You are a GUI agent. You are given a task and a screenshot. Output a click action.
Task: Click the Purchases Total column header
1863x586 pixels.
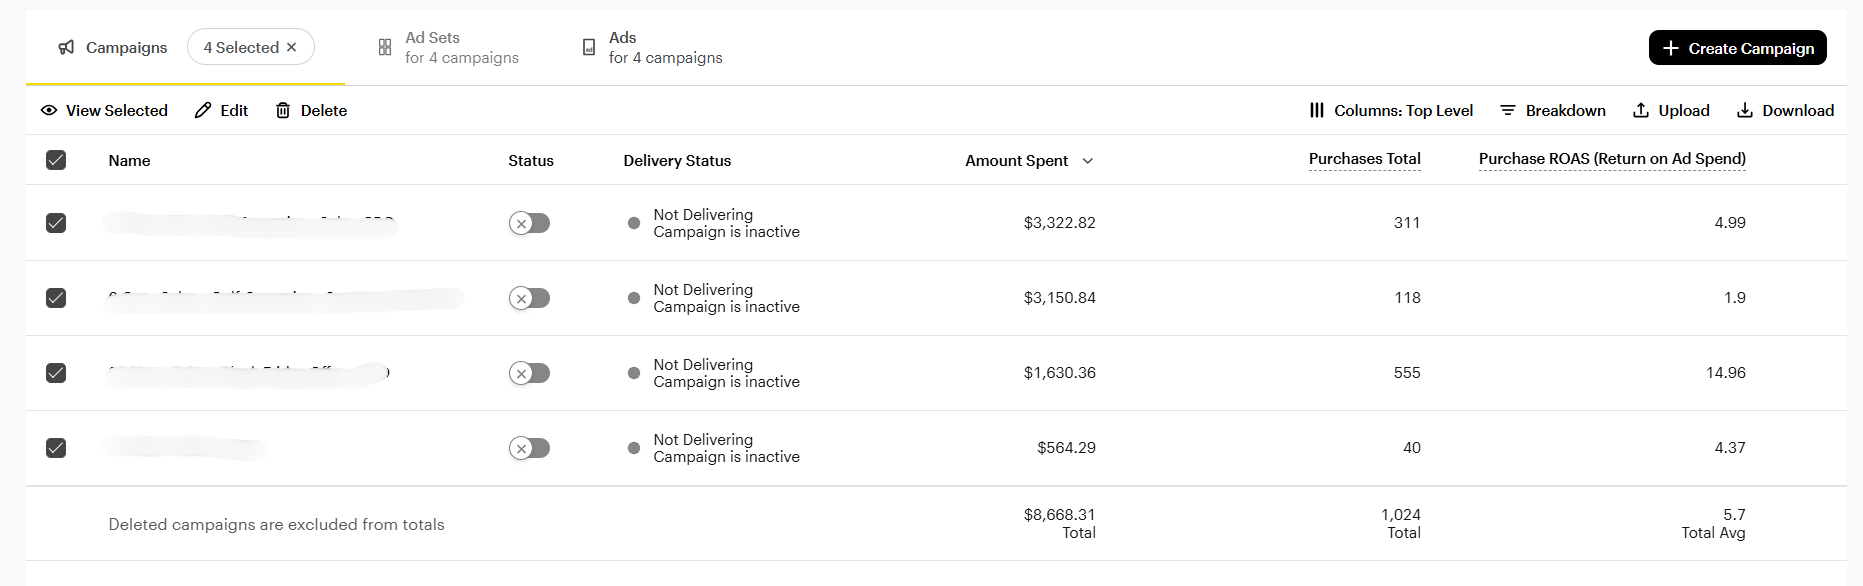coord(1364,159)
